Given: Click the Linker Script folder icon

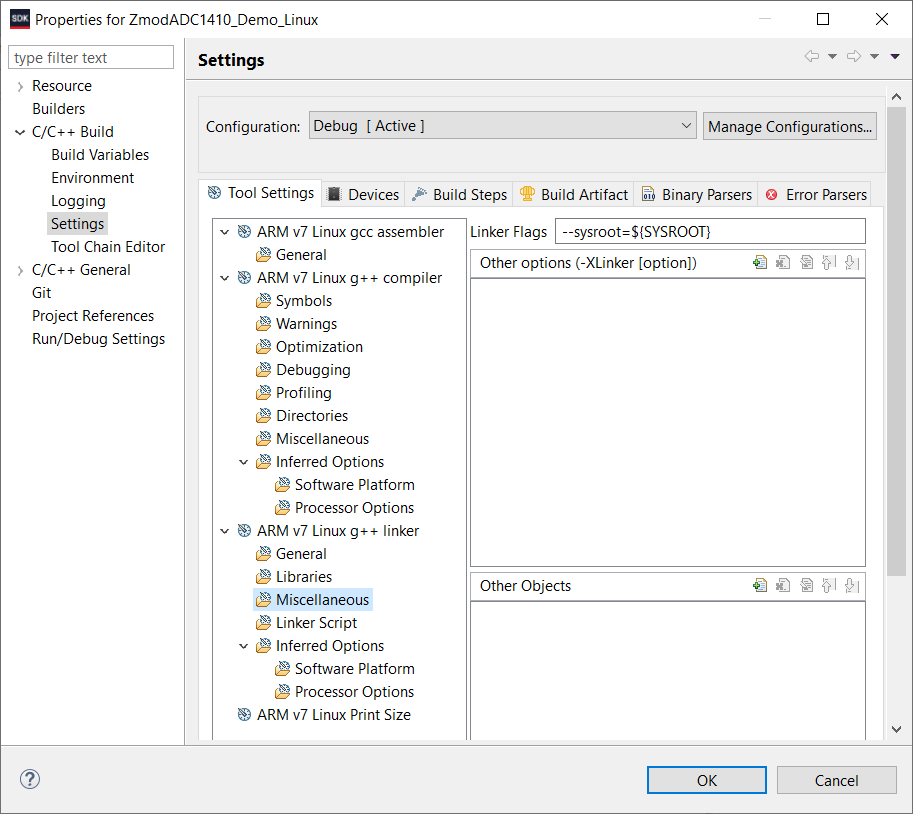Looking at the screenshot, I should pyautogui.click(x=264, y=622).
